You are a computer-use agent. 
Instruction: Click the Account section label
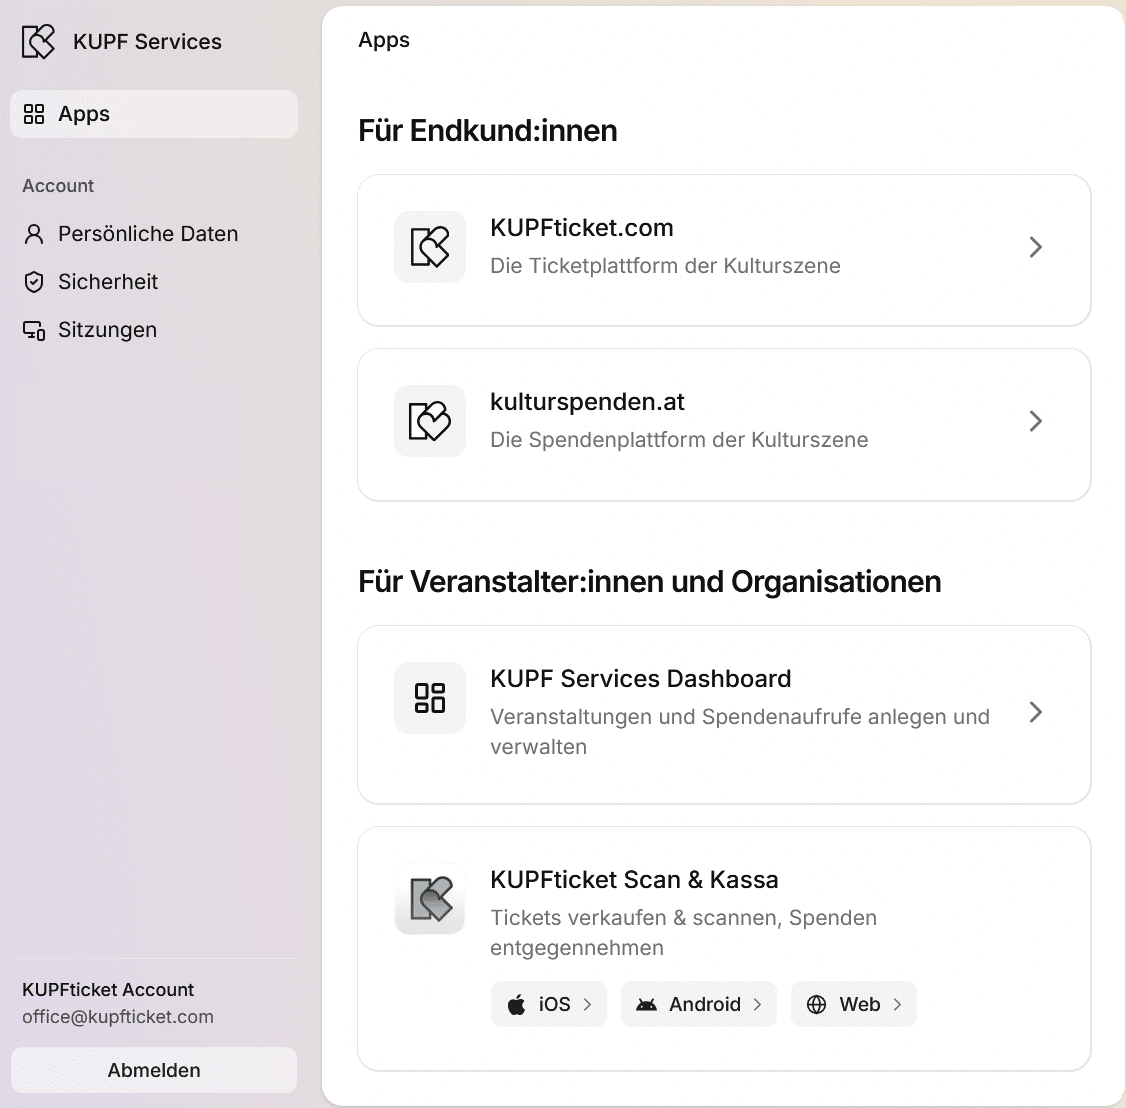tap(58, 186)
